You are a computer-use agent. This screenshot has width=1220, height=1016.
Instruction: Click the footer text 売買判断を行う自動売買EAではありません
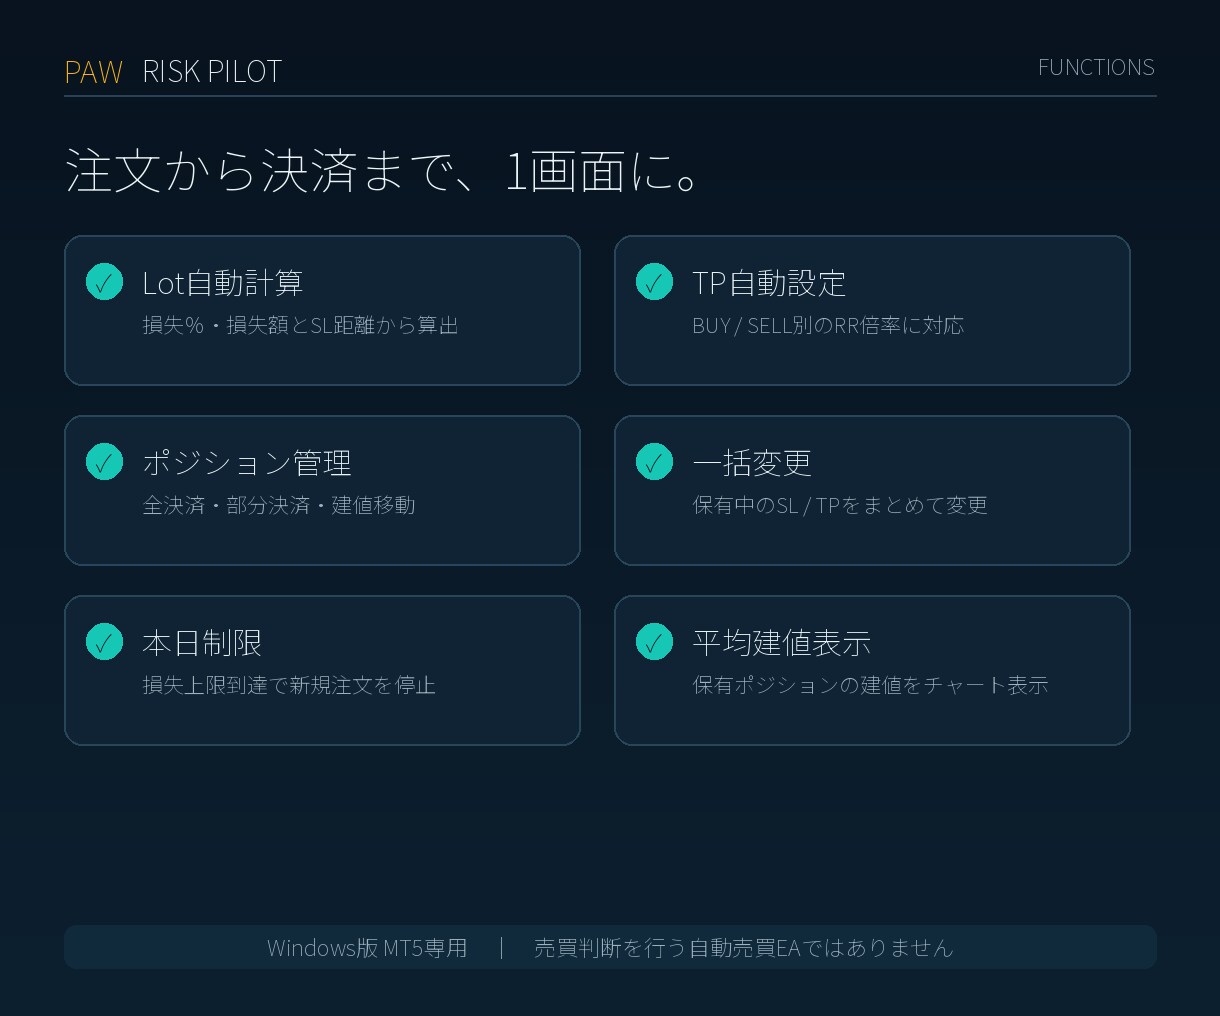point(744,947)
